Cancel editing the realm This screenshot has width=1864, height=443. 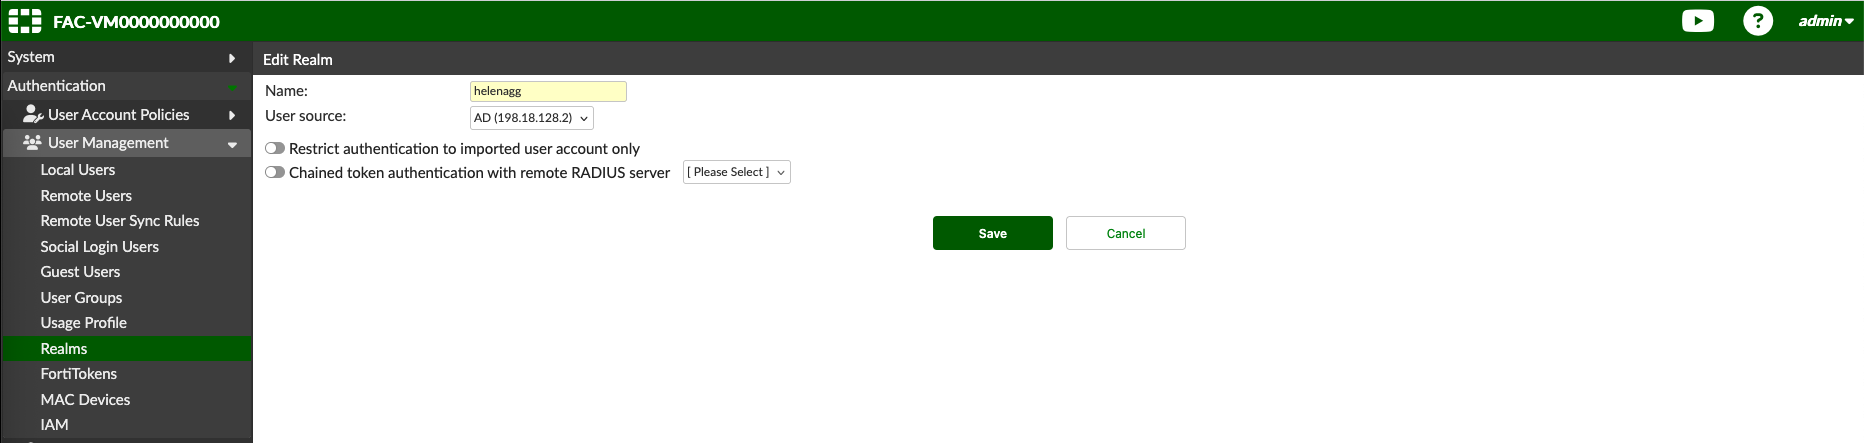tap(1125, 233)
